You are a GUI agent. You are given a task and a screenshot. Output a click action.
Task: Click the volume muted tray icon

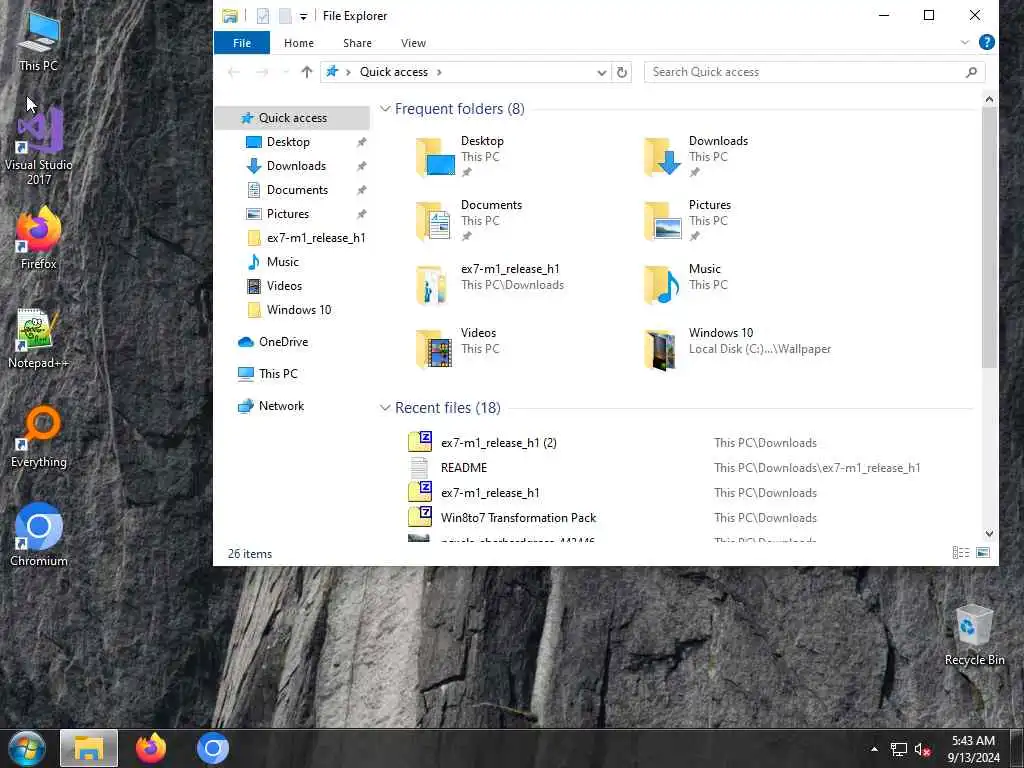922,750
